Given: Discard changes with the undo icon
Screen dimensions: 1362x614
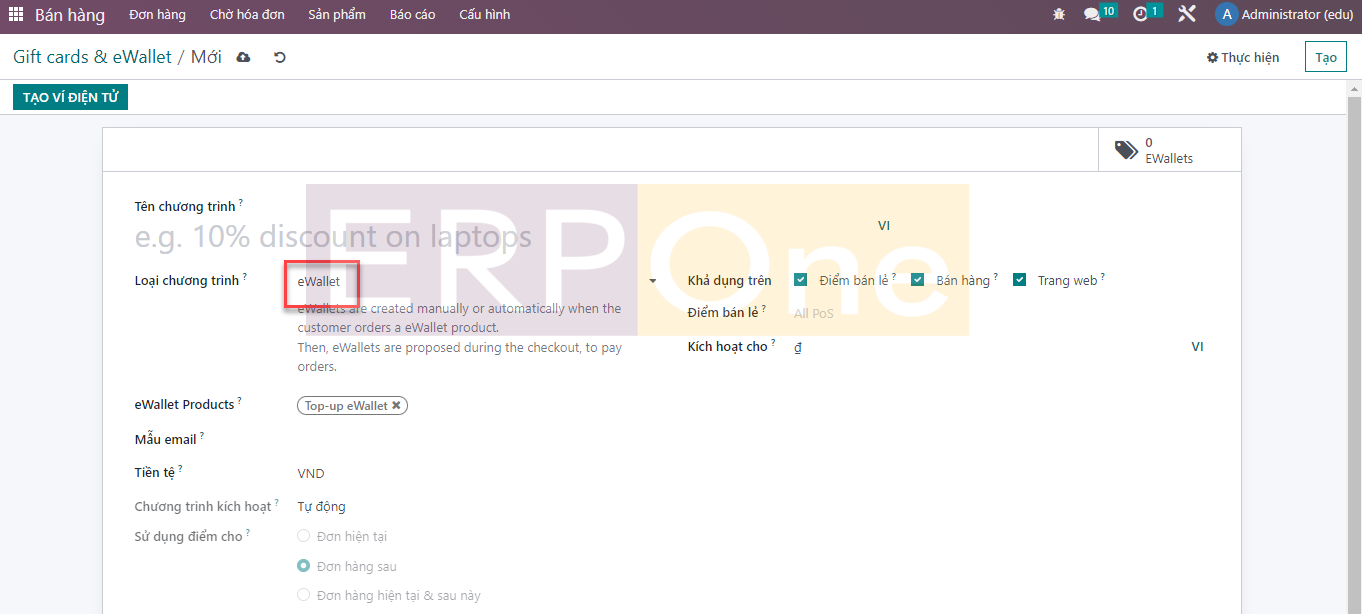Looking at the screenshot, I should (x=280, y=58).
